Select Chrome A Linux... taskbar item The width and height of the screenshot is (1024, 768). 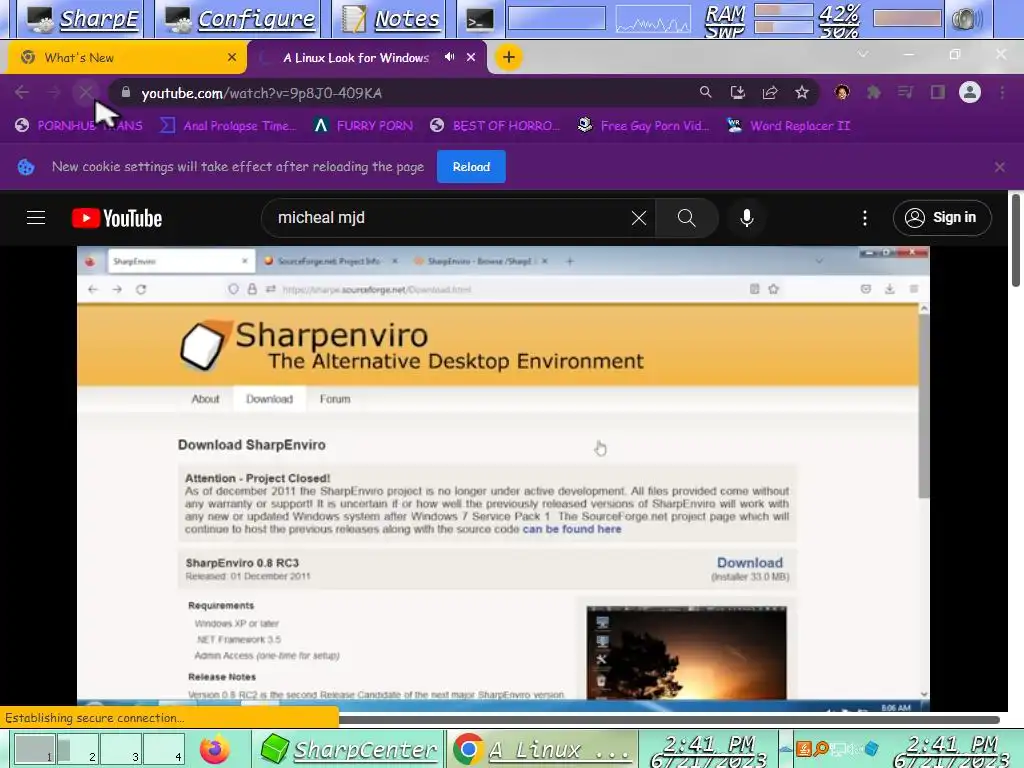click(x=542, y=749)
